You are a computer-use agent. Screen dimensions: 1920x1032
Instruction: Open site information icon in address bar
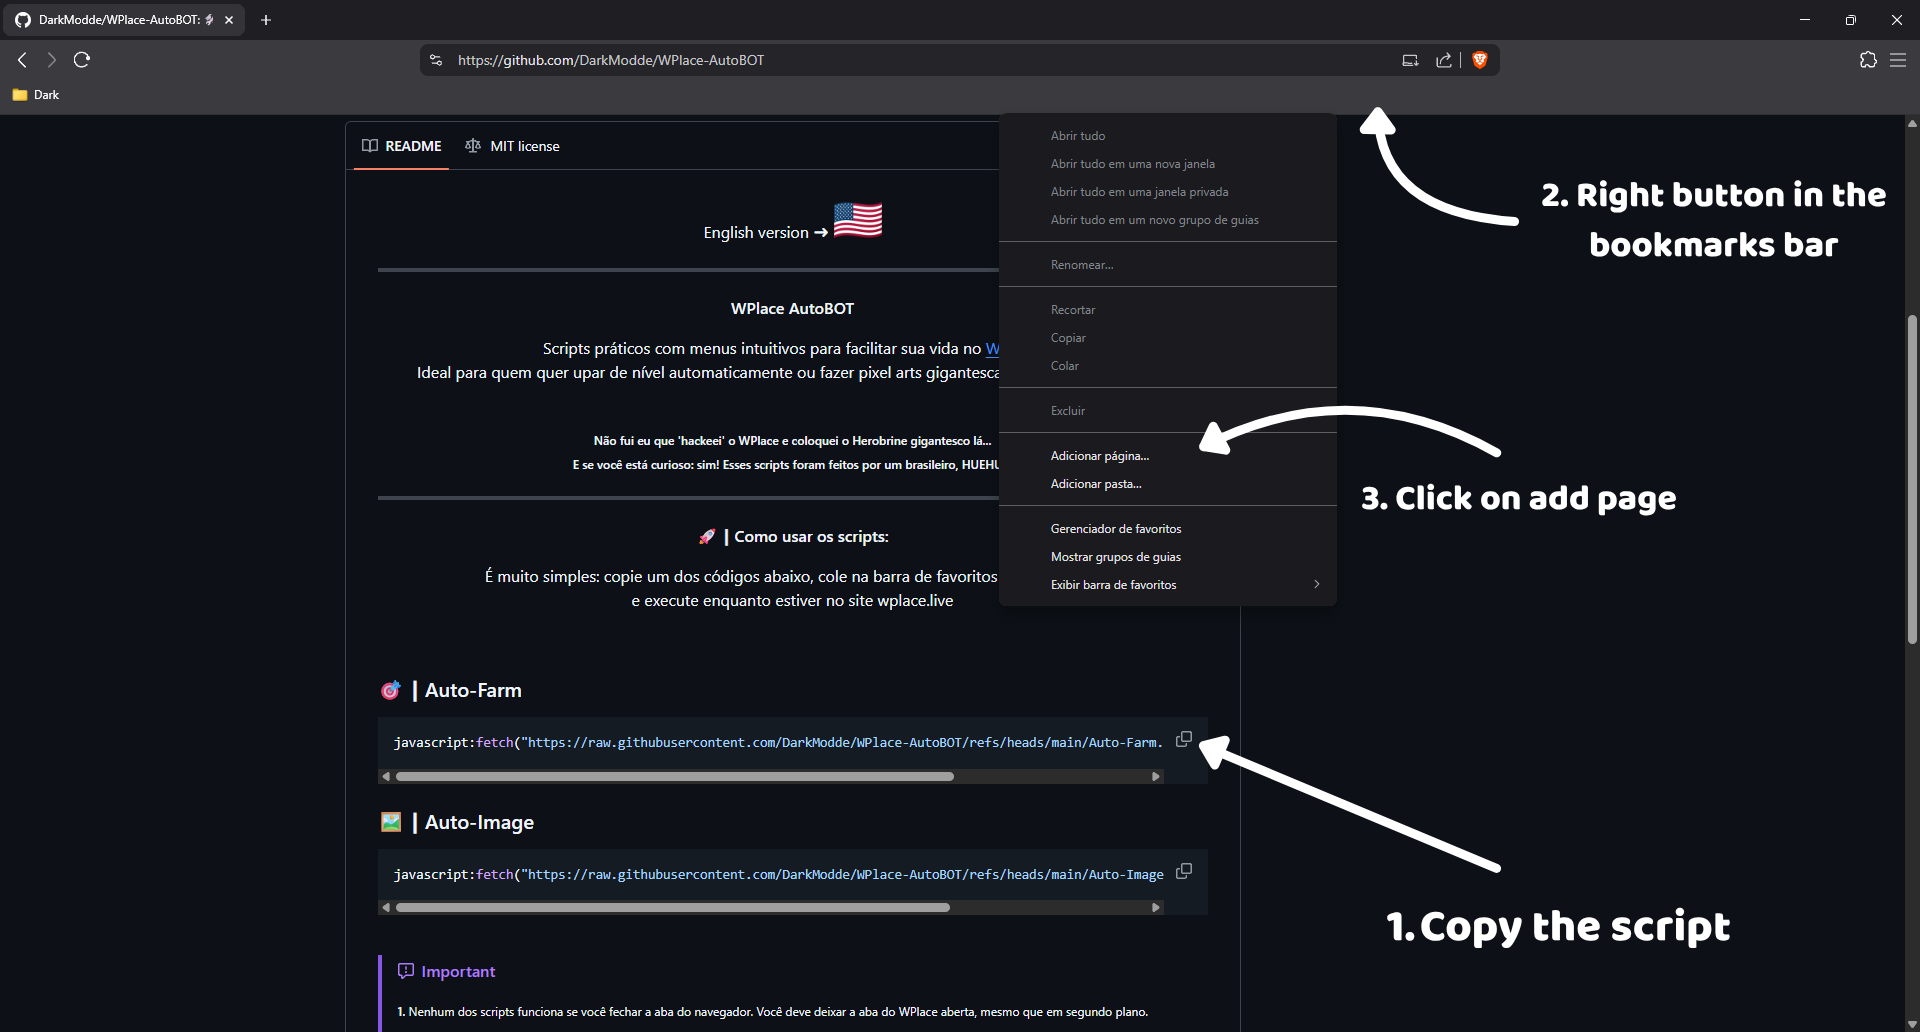[436, 60]
